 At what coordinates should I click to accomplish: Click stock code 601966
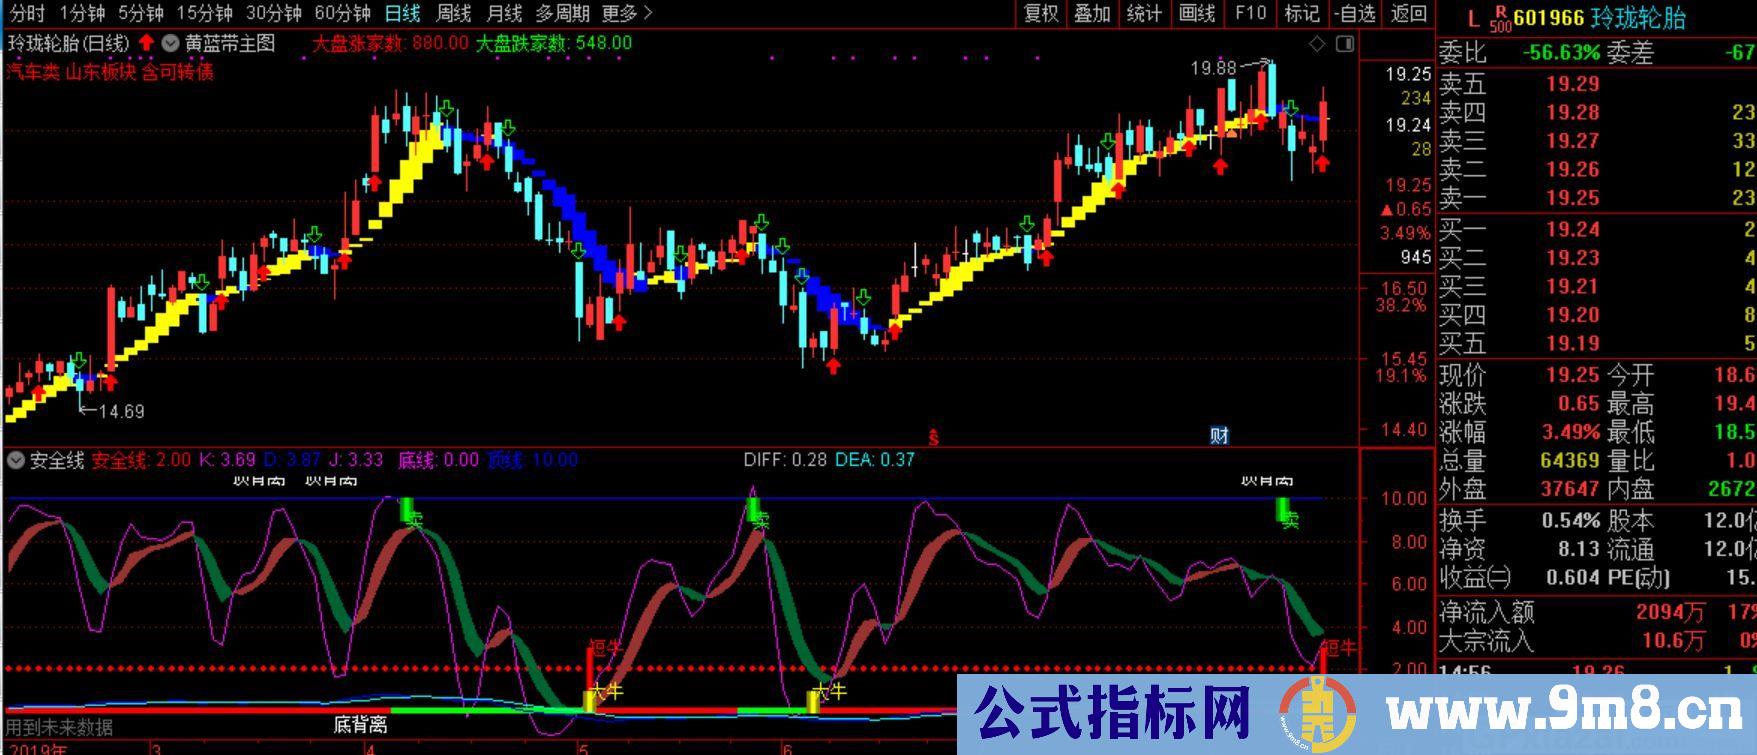tap(1549, 18)
